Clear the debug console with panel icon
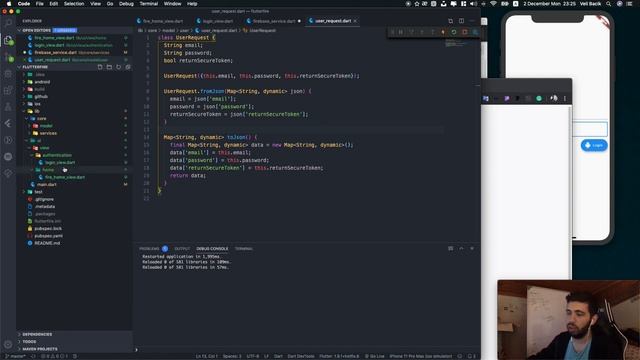 [451, 248]
